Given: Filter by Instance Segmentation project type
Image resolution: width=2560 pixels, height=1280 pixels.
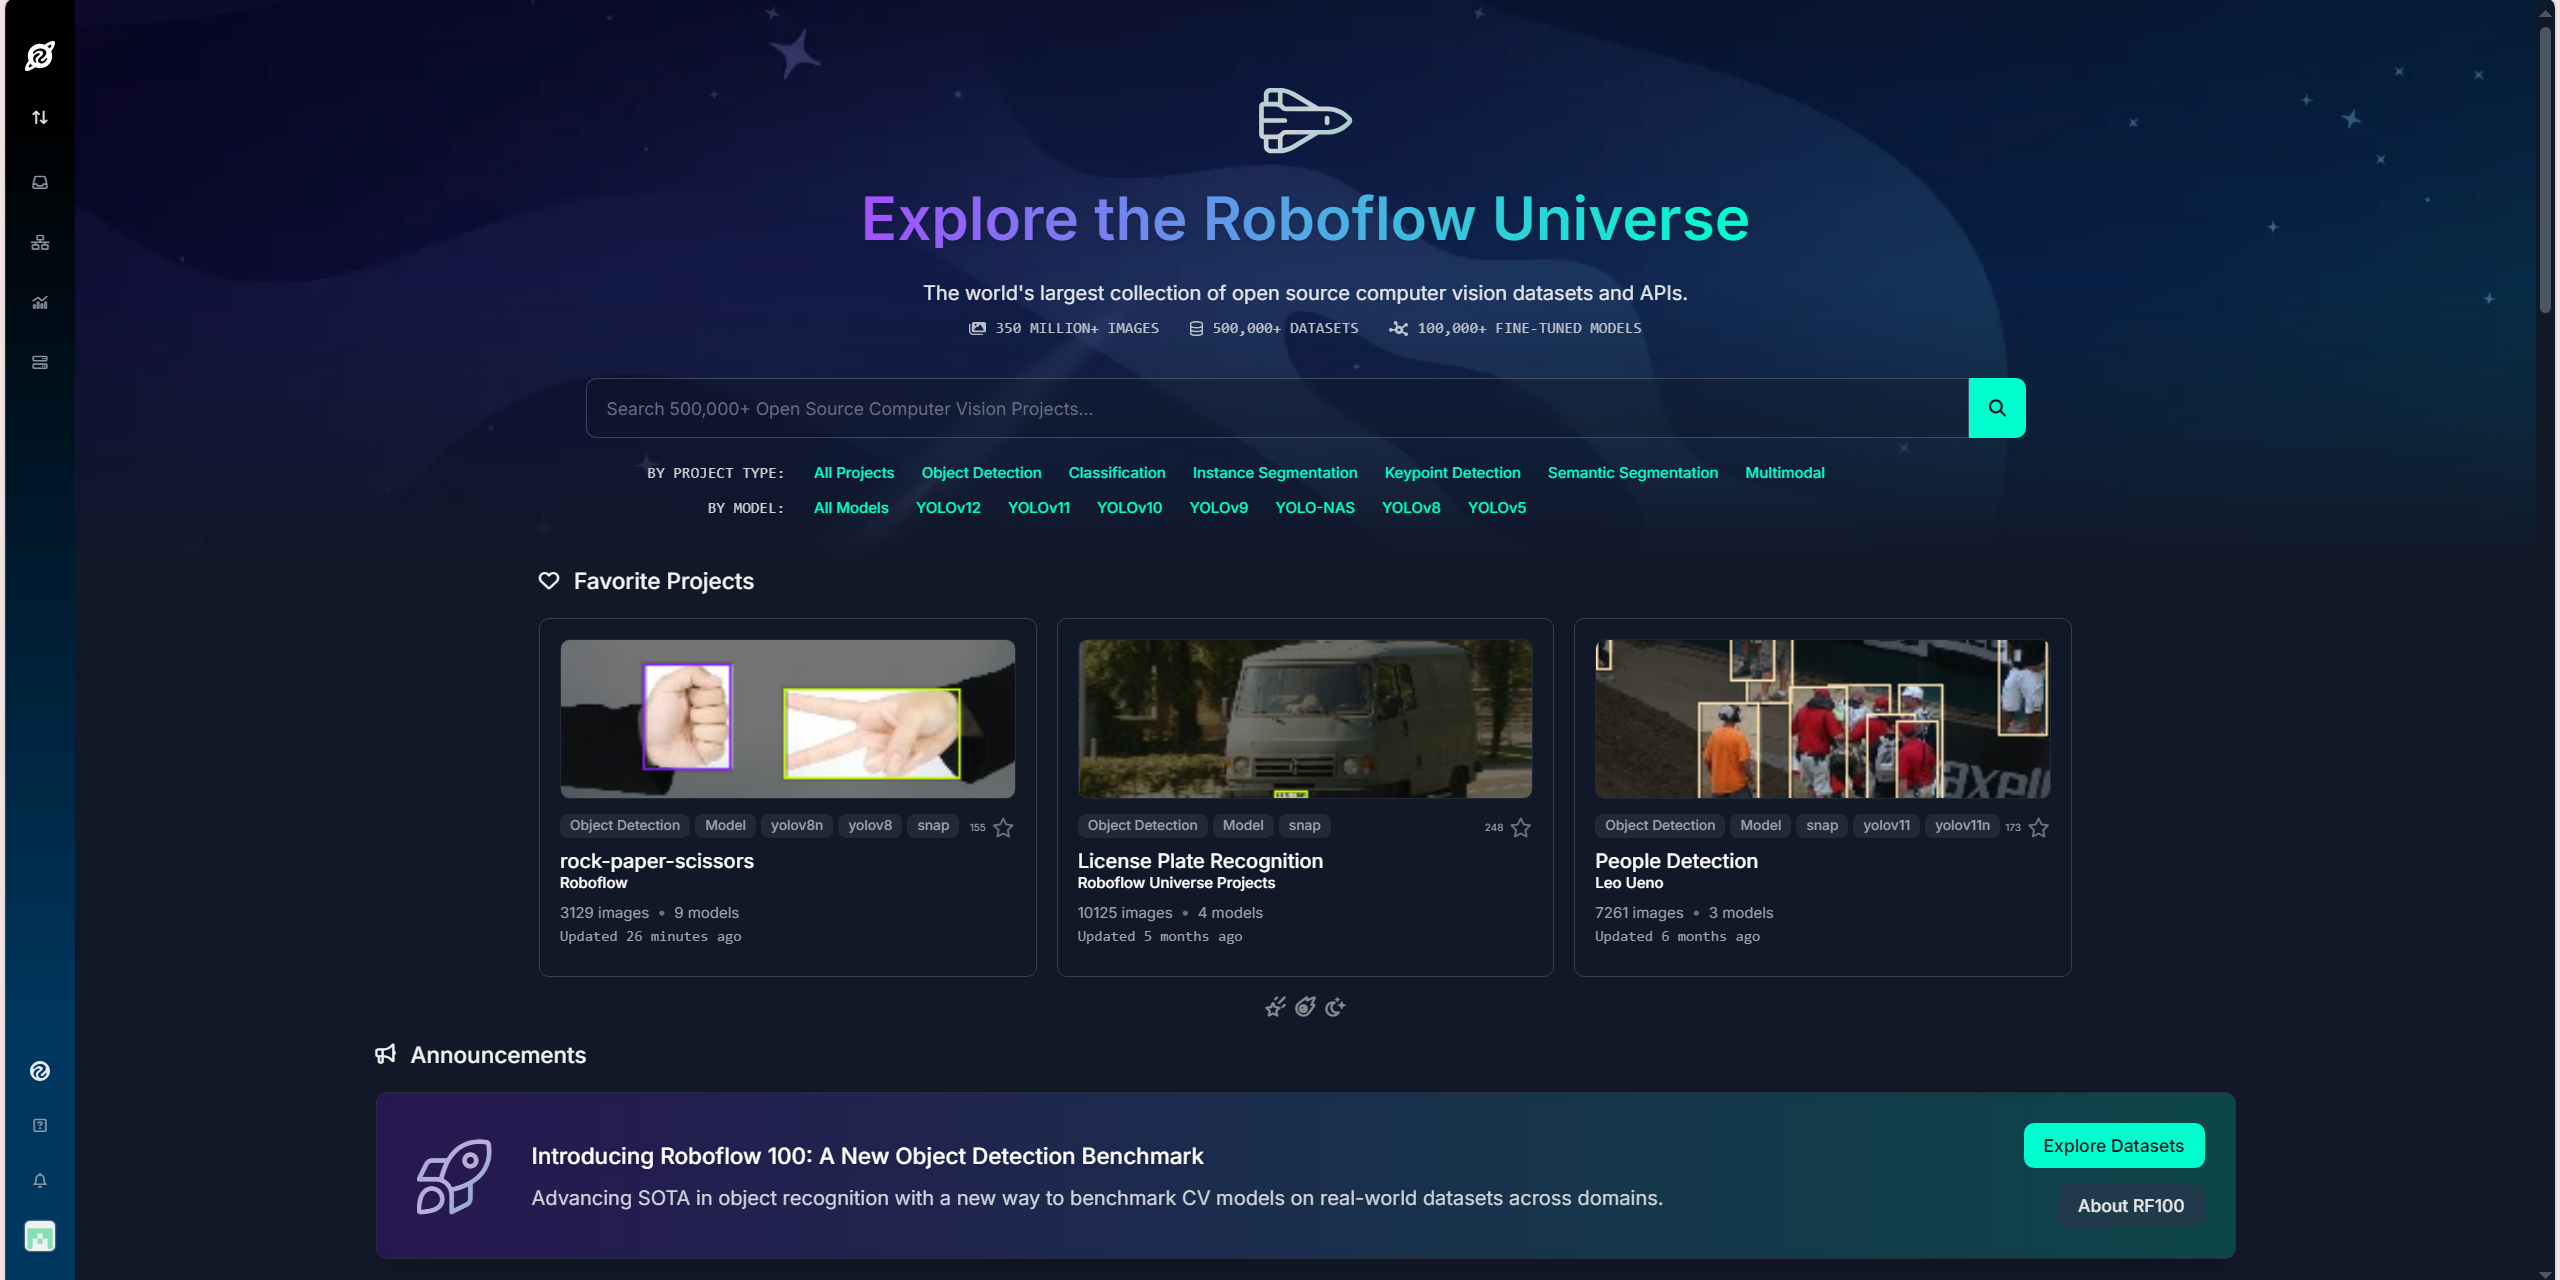Looking at the screenshot, I should (1275, 472).
